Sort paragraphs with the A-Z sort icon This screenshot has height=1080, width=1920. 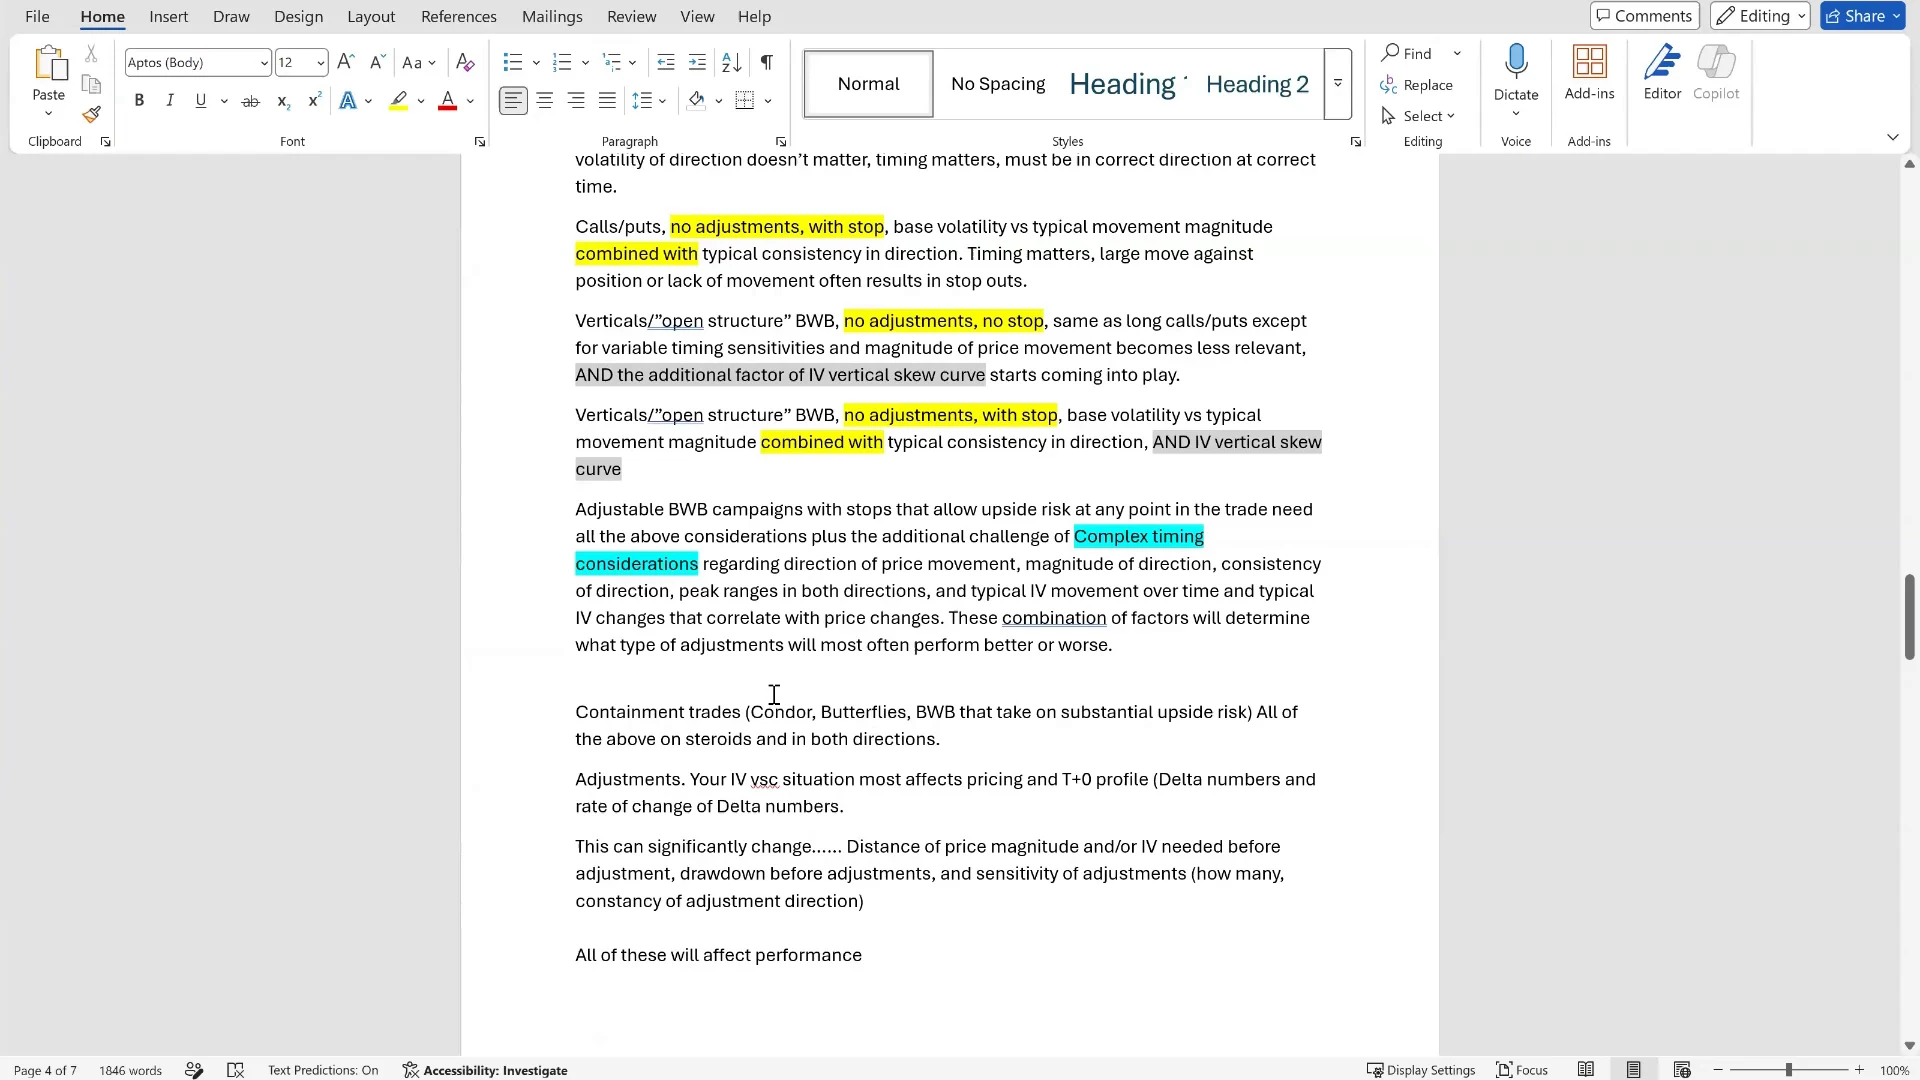[732, 62]
